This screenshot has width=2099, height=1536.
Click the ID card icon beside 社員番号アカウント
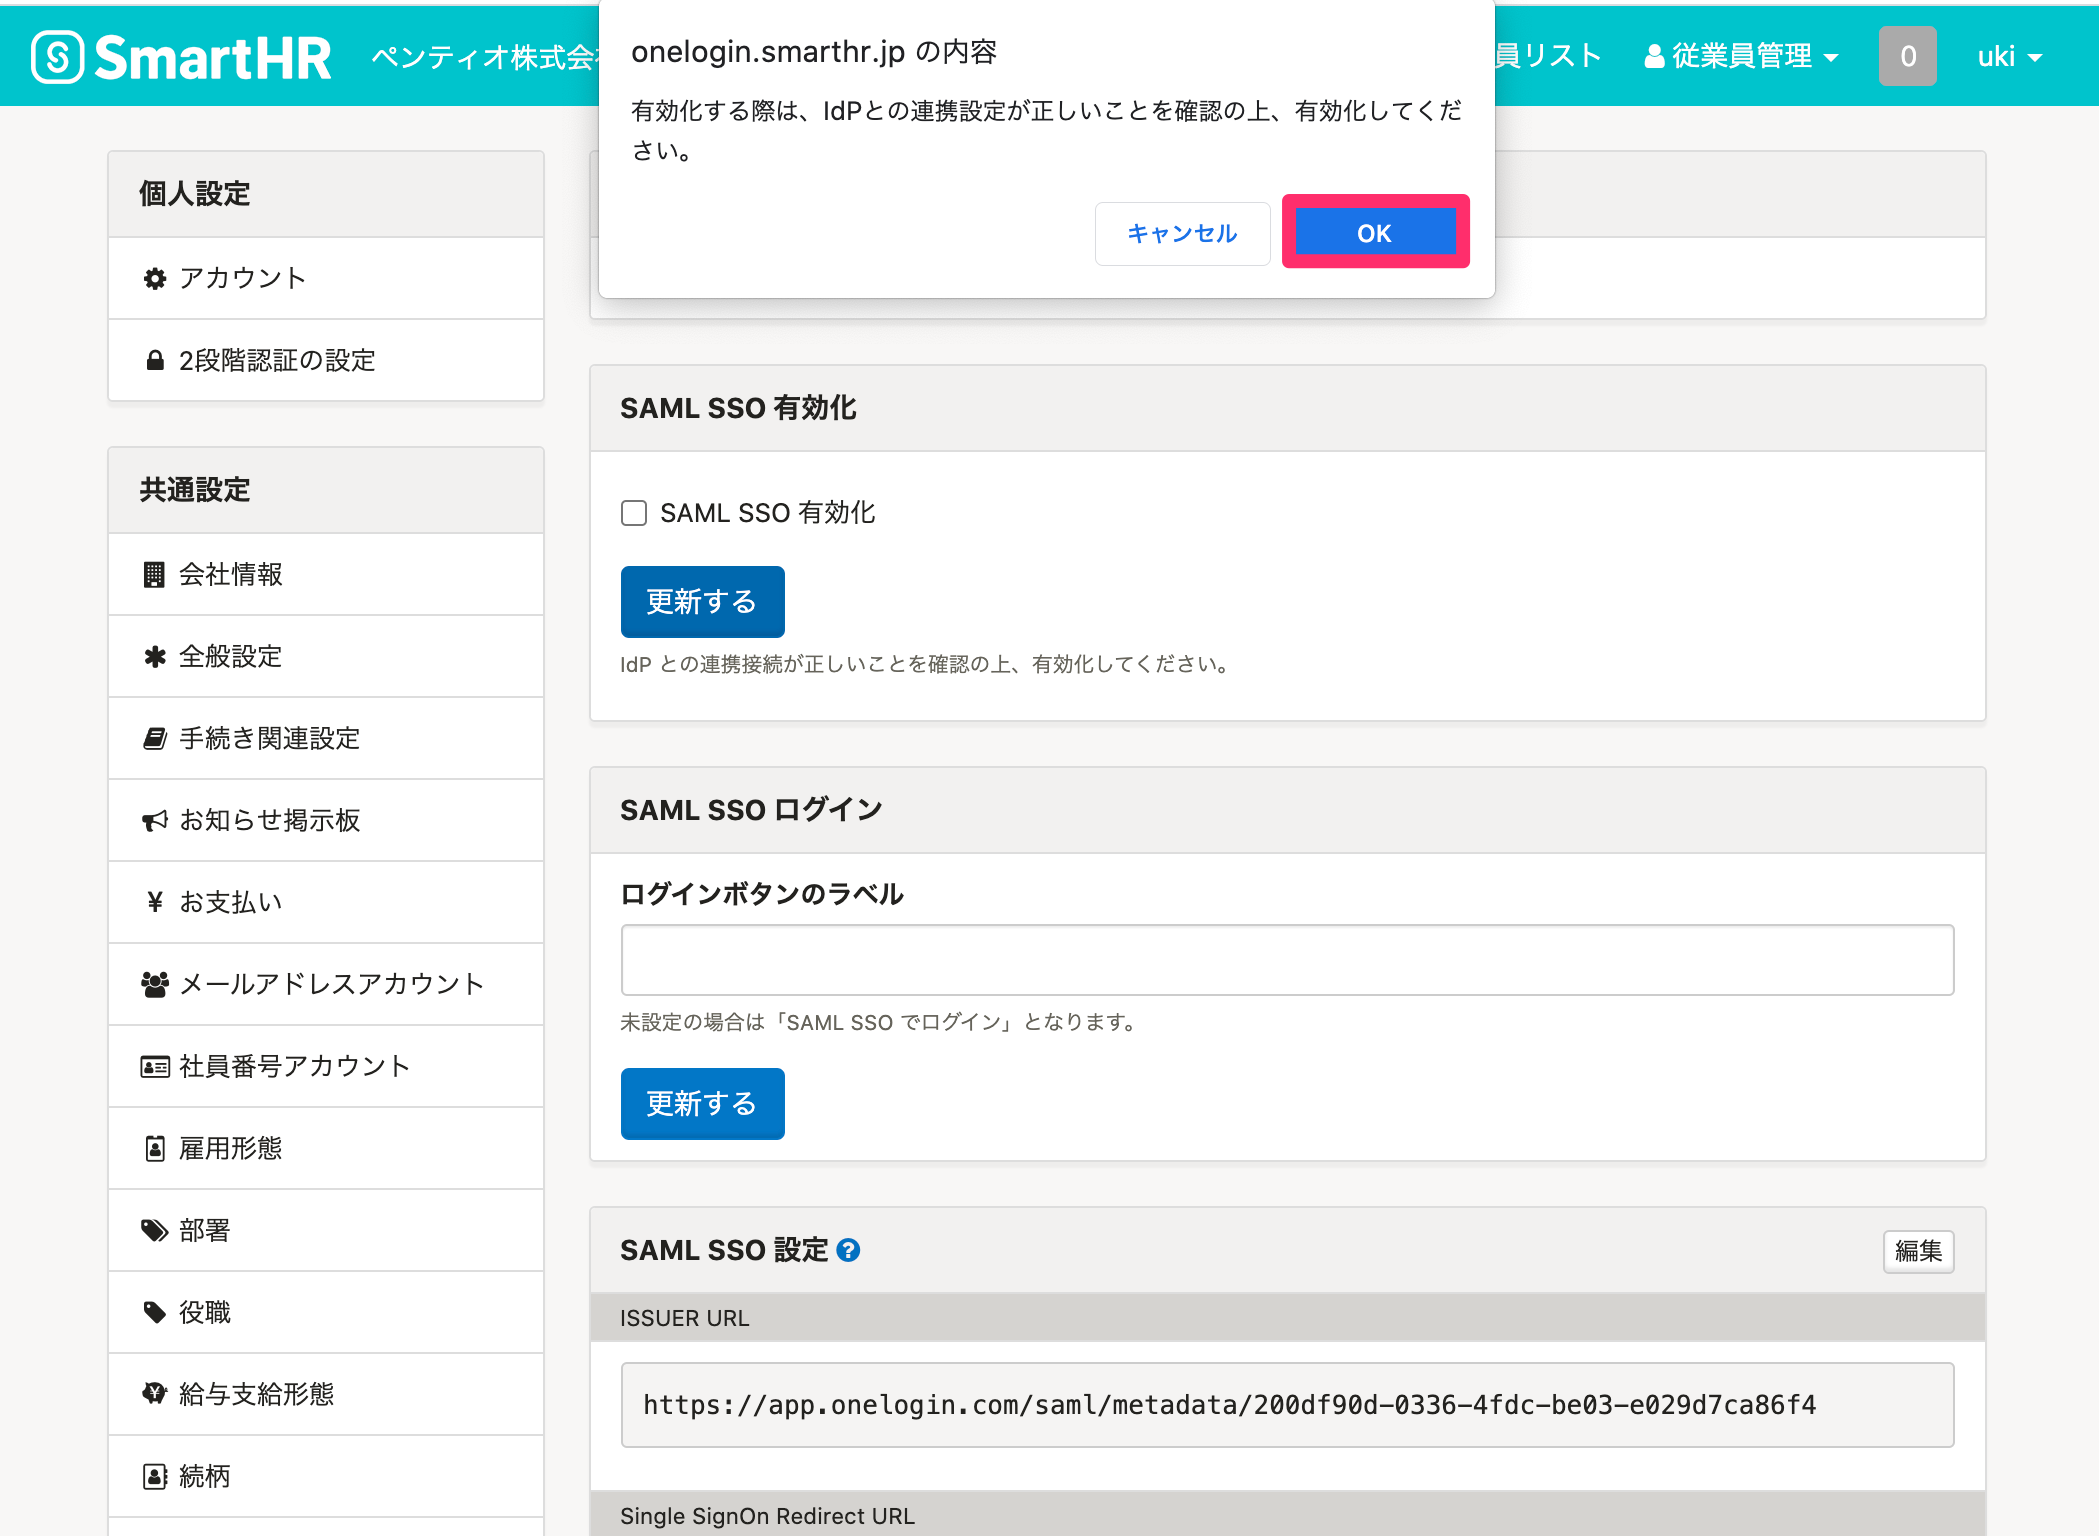click(154, 1067)
